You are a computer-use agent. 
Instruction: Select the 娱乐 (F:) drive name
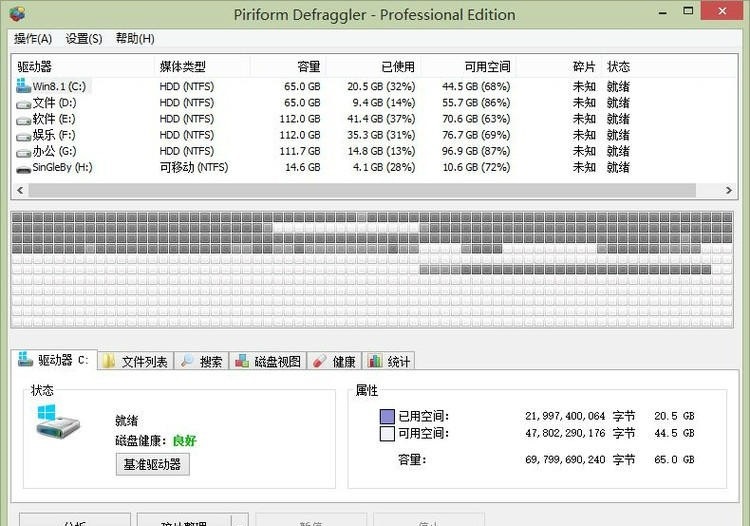pyautogui.click(x=54, y=135)
